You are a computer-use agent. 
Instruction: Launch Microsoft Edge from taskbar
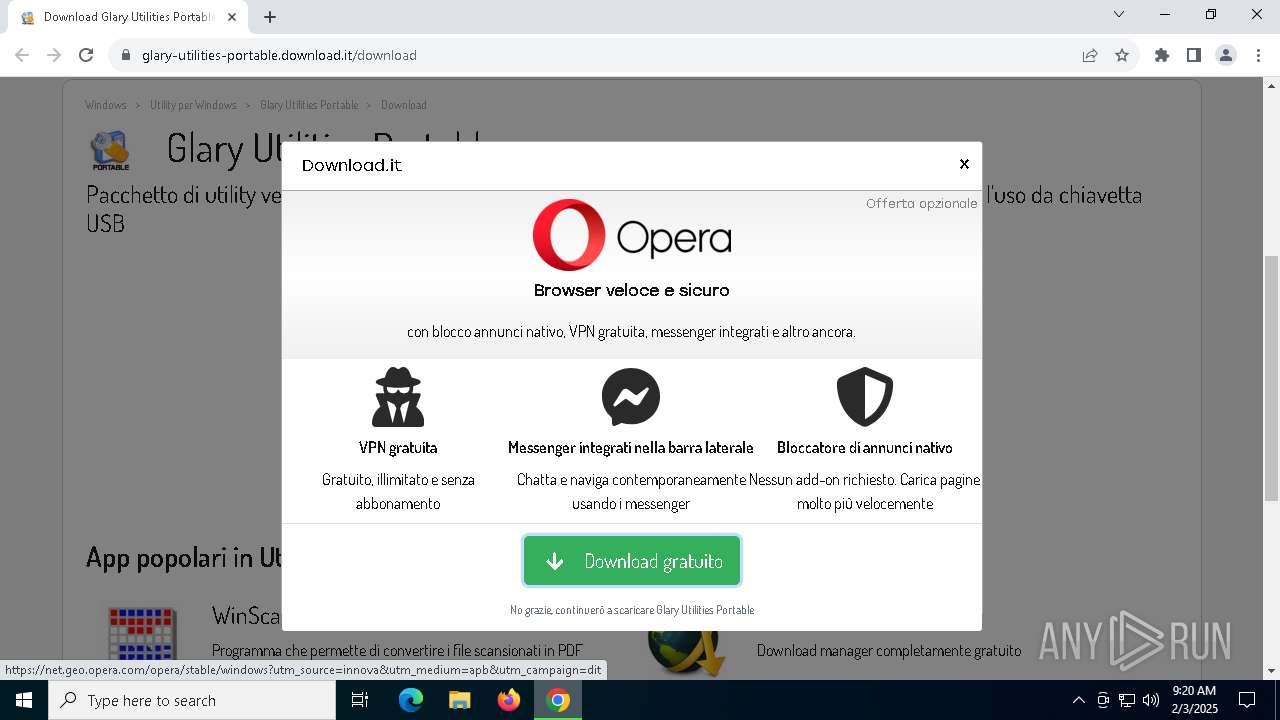point(411,700)
